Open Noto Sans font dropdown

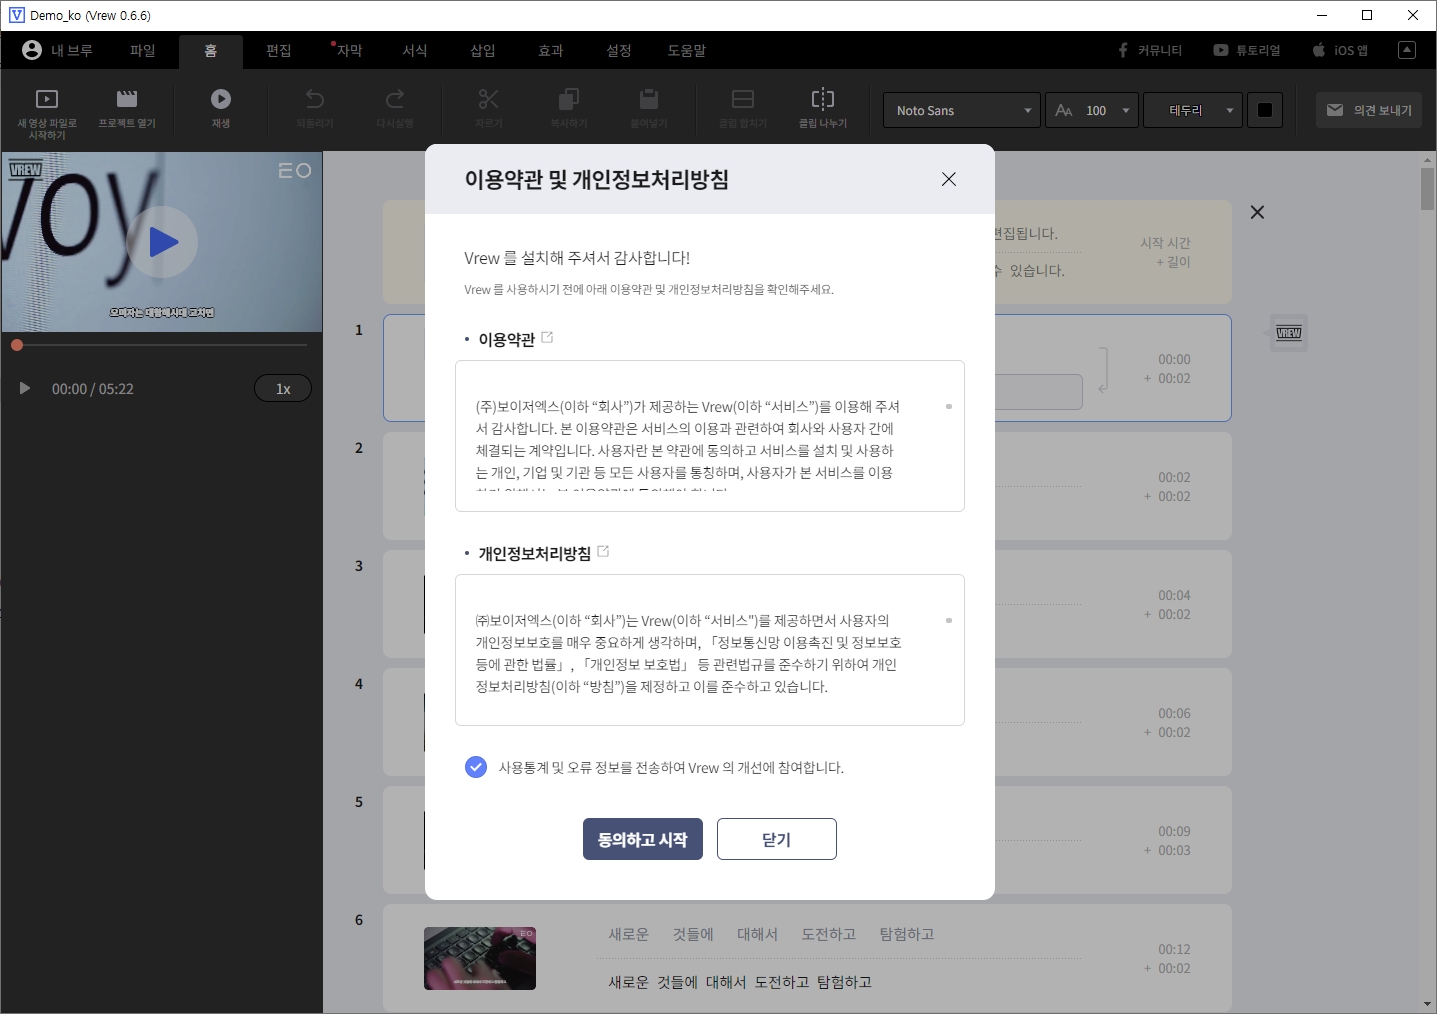coord(962,110)
